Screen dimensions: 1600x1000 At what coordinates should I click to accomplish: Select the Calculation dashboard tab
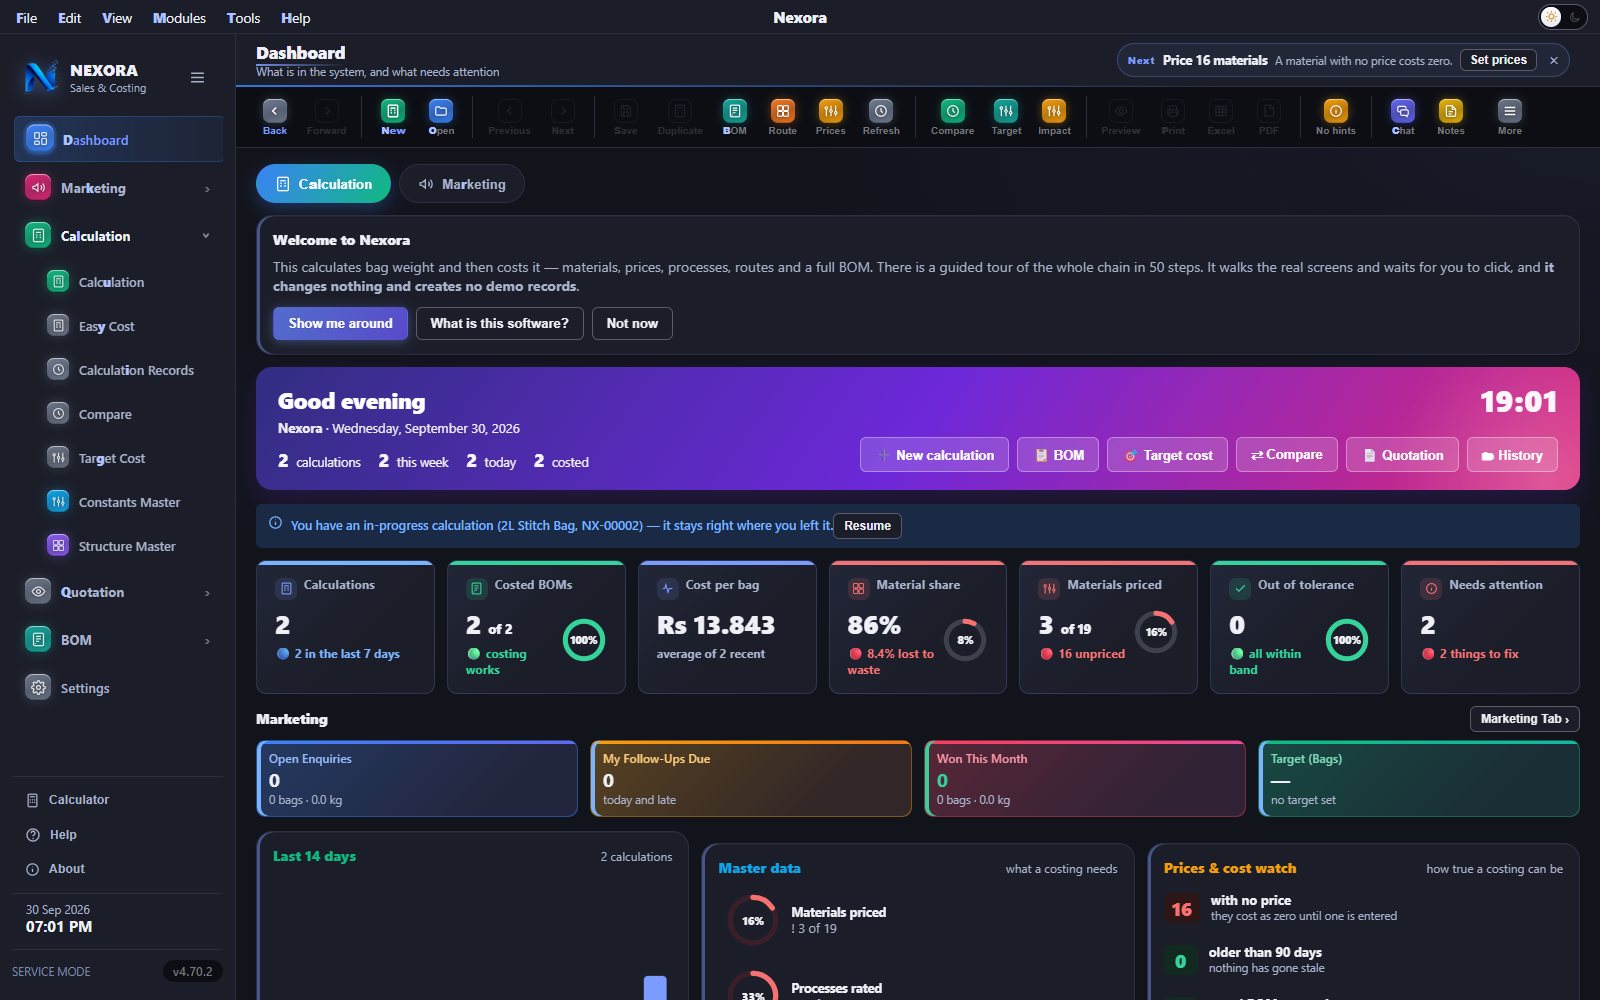click(x=323, y=184)
